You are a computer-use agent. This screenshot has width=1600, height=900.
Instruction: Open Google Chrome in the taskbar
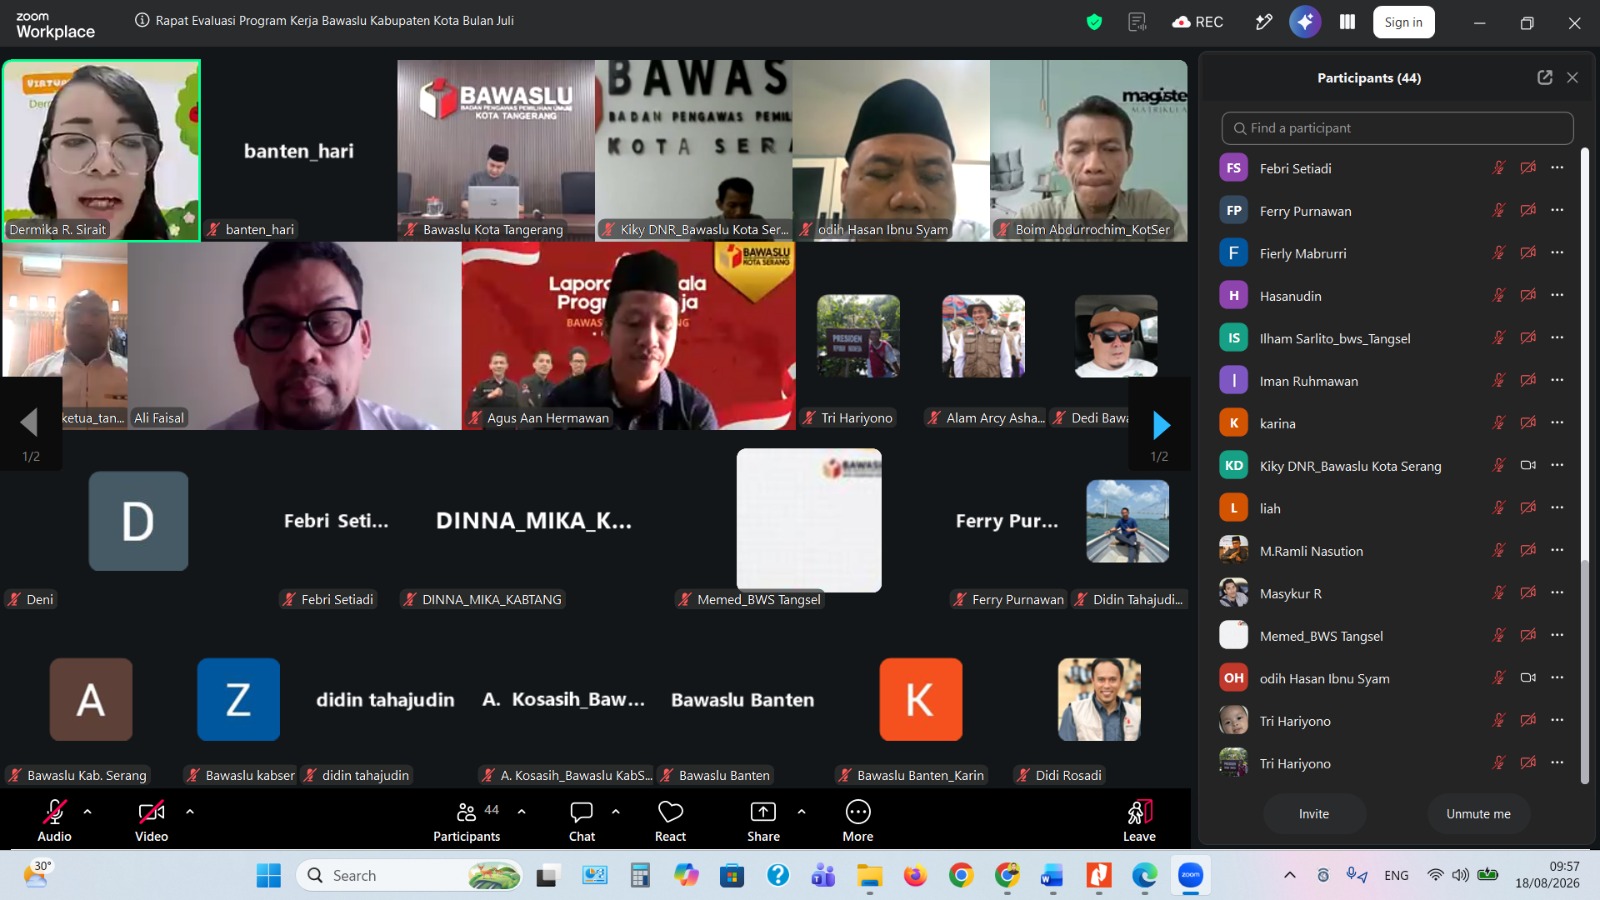[x=961, y=875]
